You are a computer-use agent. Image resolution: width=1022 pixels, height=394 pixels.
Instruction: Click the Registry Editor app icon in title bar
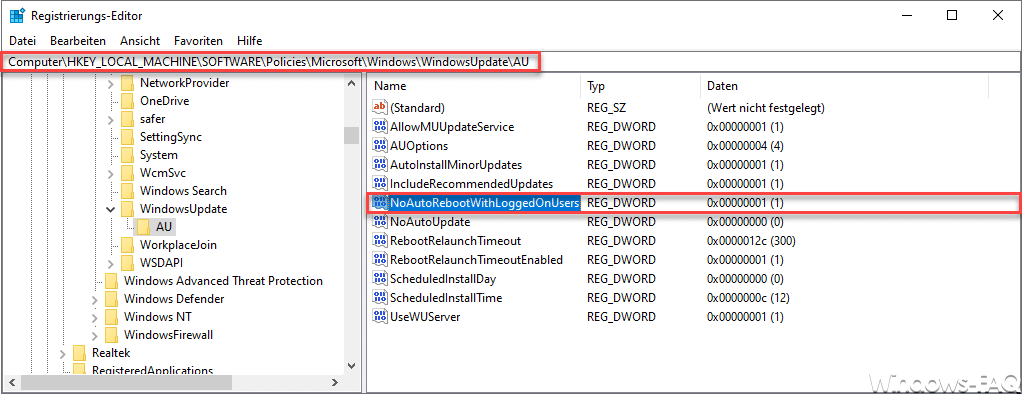(x=17, y=15)
